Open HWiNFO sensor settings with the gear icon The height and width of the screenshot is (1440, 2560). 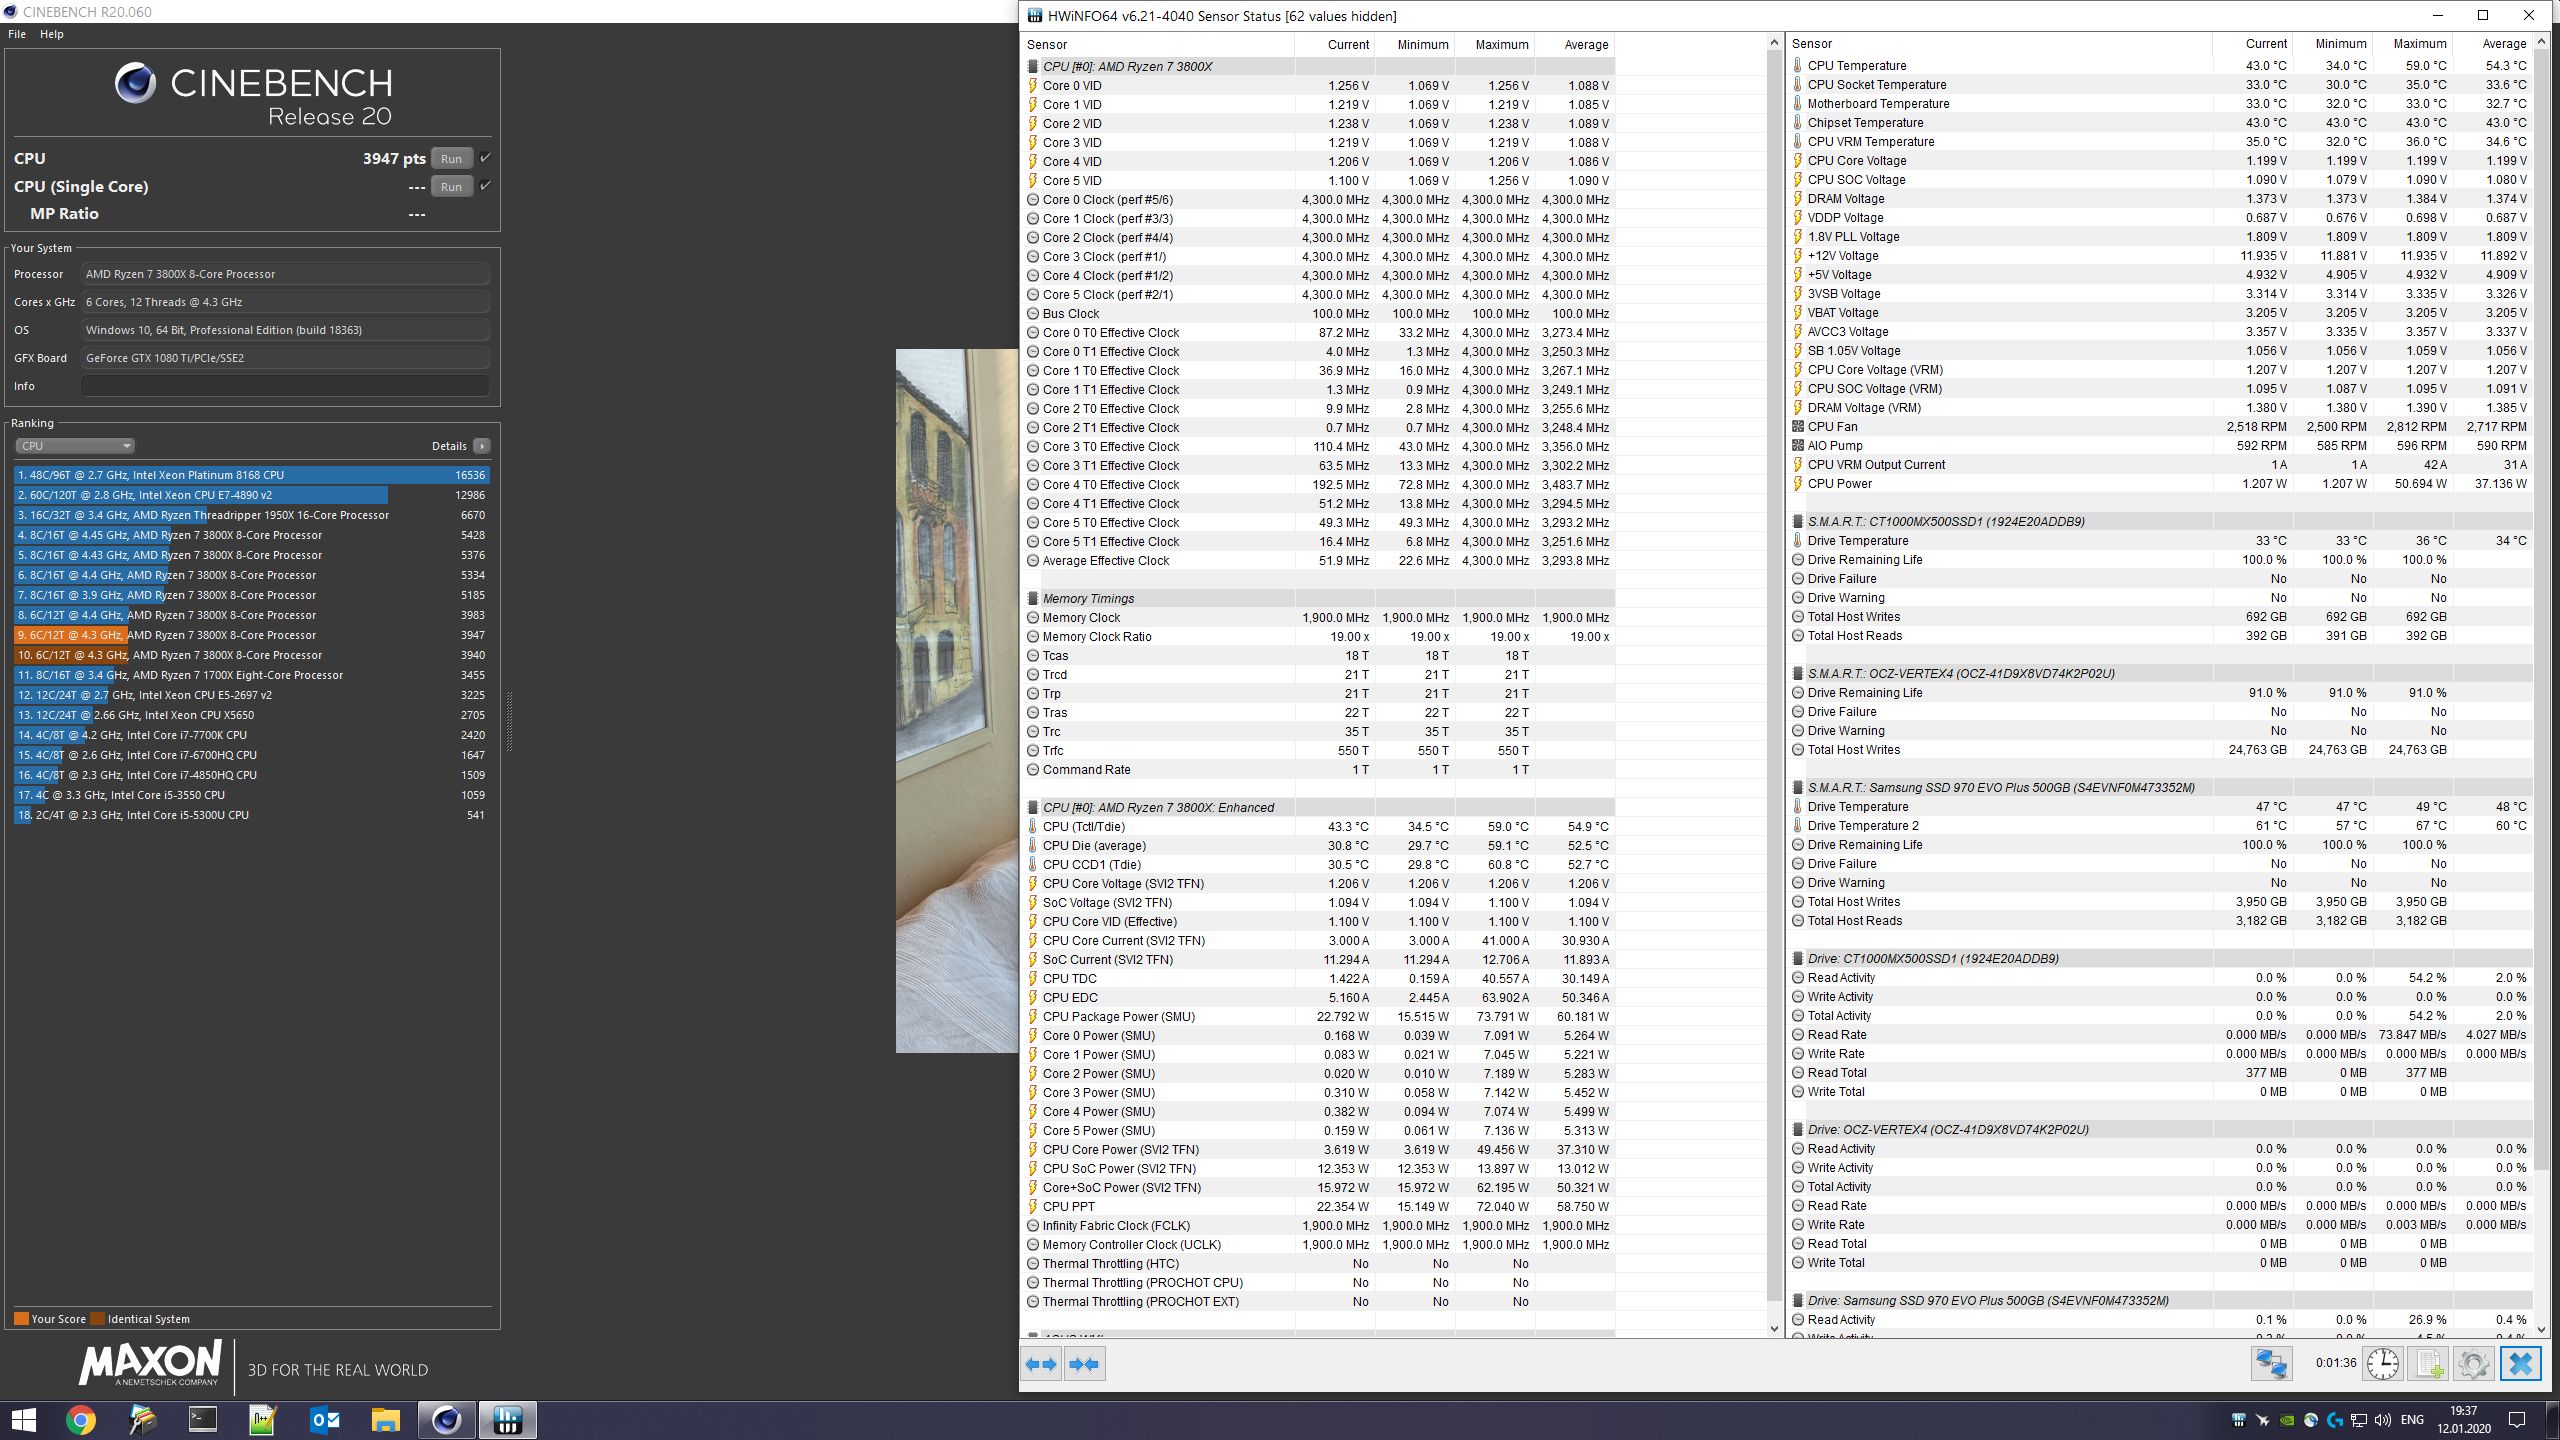[x=2473, y=1364]
